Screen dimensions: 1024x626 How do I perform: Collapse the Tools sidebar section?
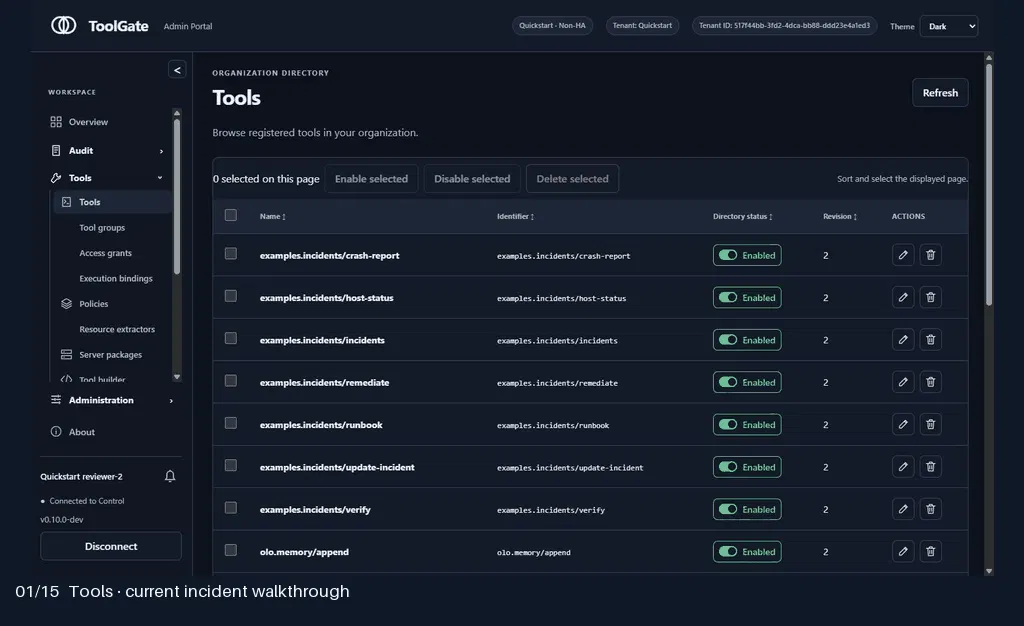click(x=107, y=178)
